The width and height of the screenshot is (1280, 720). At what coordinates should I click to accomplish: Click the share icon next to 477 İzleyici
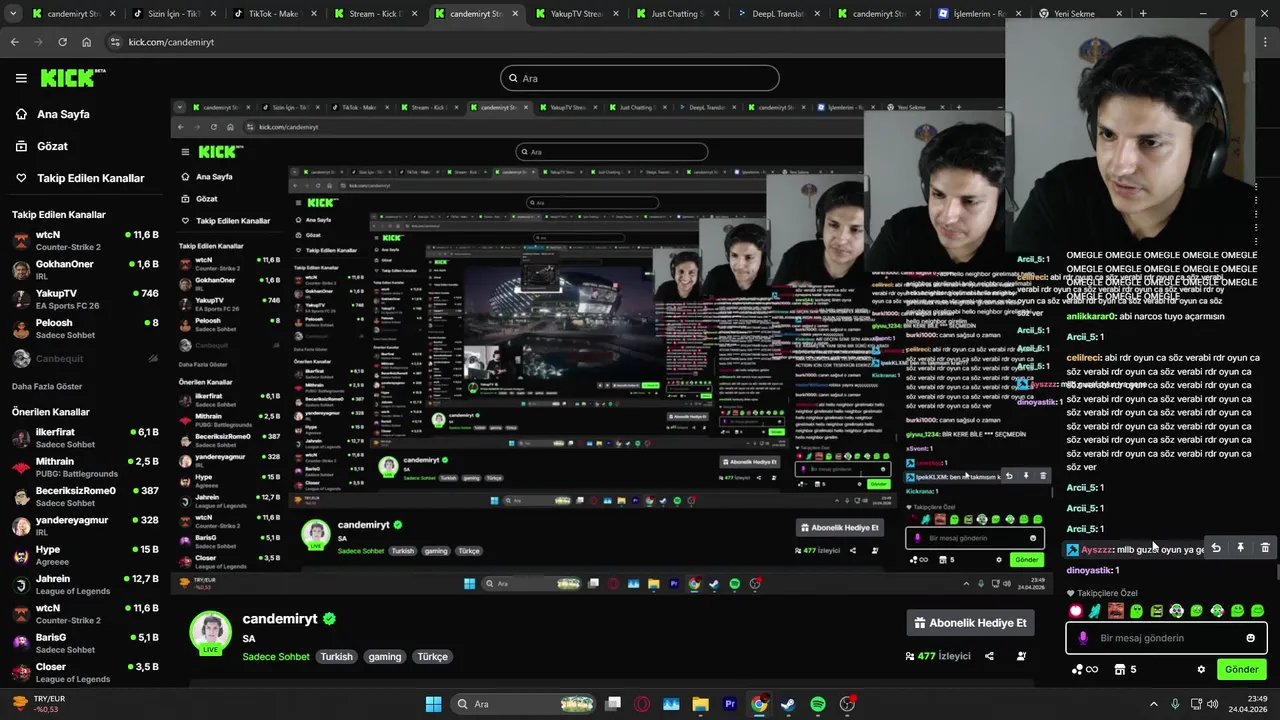[989, 656]
